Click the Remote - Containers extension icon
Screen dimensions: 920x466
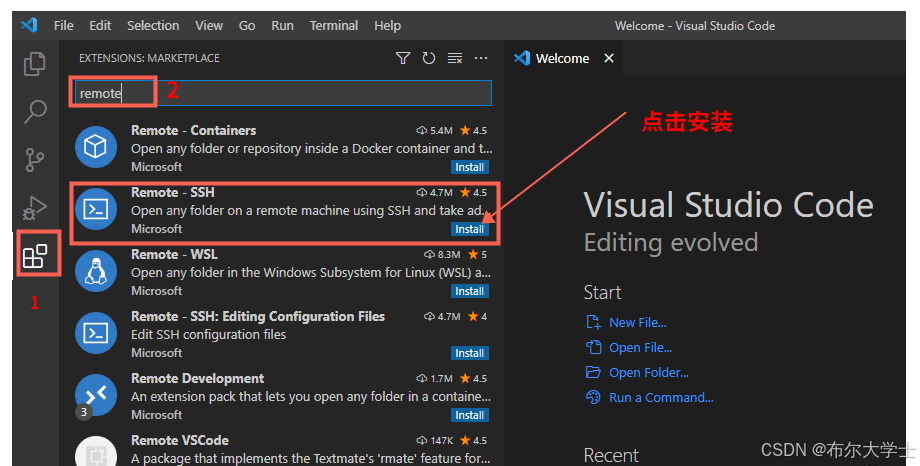point(96,147)
